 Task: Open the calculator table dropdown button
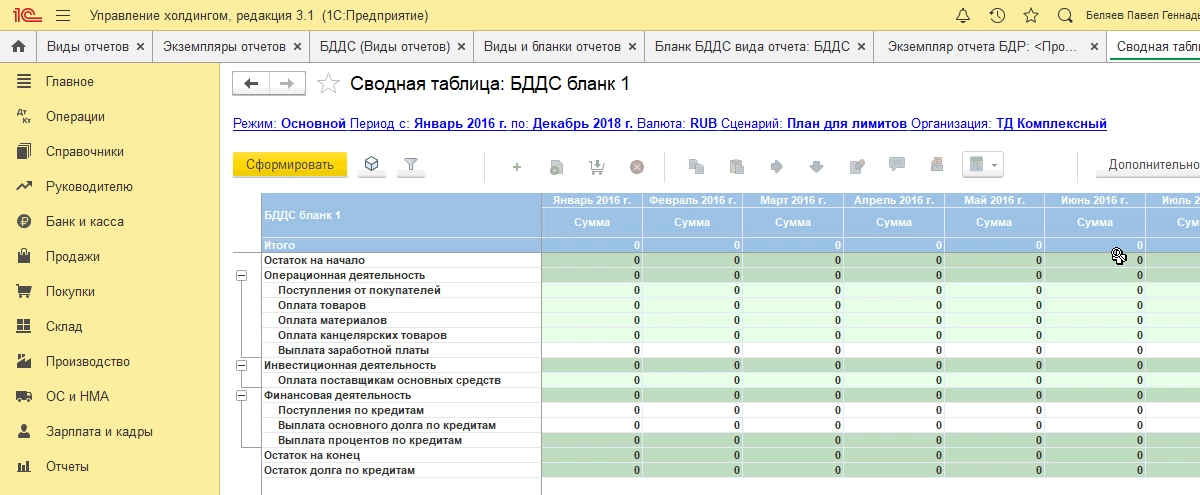(x=983, y=165)
